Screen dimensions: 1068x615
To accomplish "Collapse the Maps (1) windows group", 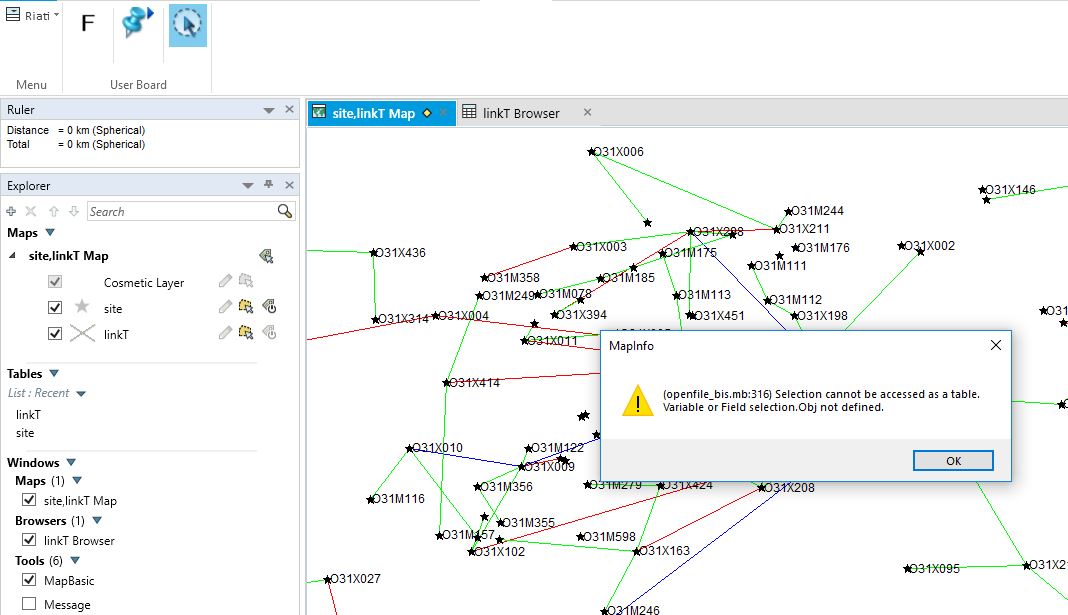I will 77,480.
